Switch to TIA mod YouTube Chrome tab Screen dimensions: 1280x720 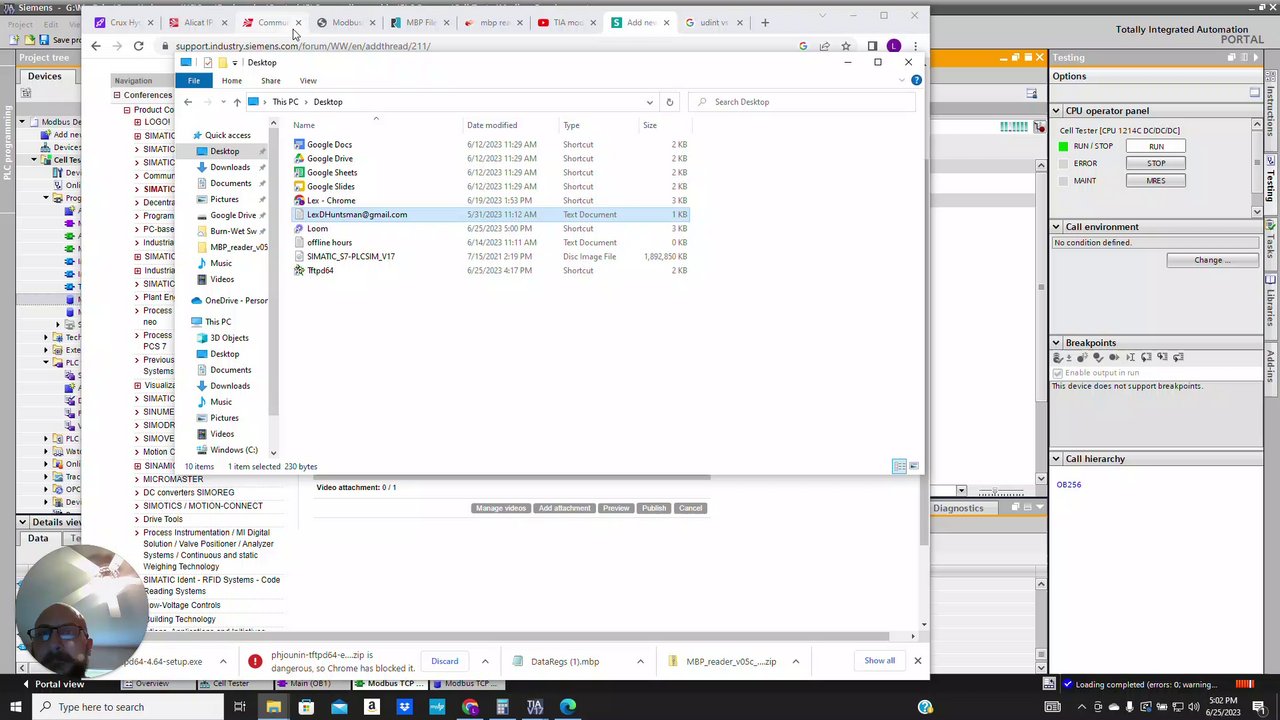[x=567, y=22]
